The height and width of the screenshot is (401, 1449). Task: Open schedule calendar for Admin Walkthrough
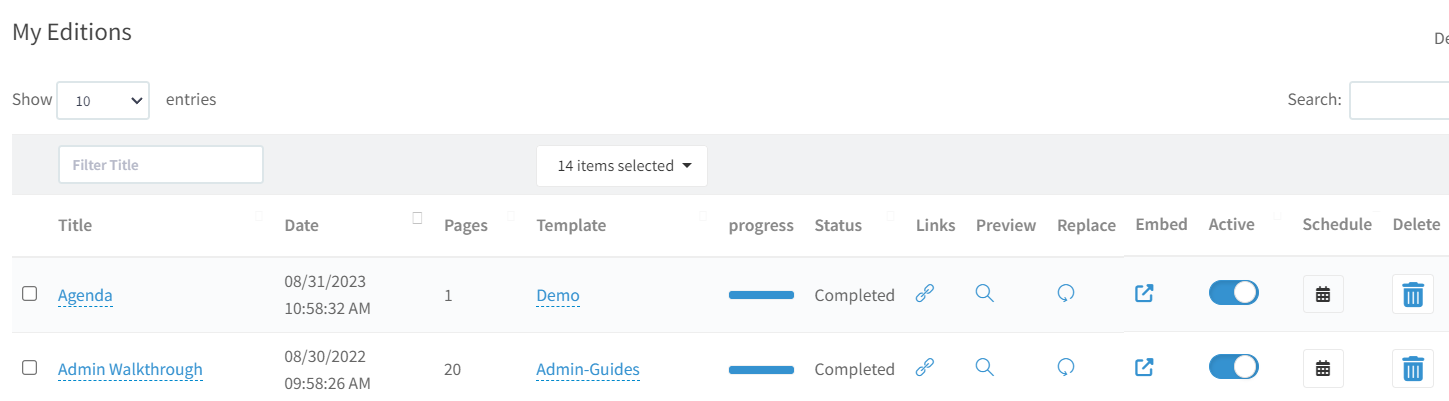tap(1323, 368)
